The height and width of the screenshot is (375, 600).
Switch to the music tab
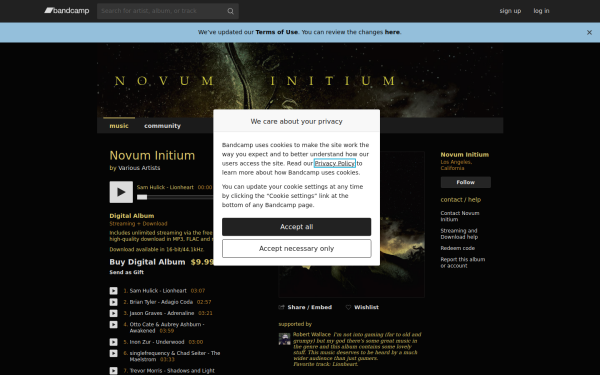click(x=119, y=126)
